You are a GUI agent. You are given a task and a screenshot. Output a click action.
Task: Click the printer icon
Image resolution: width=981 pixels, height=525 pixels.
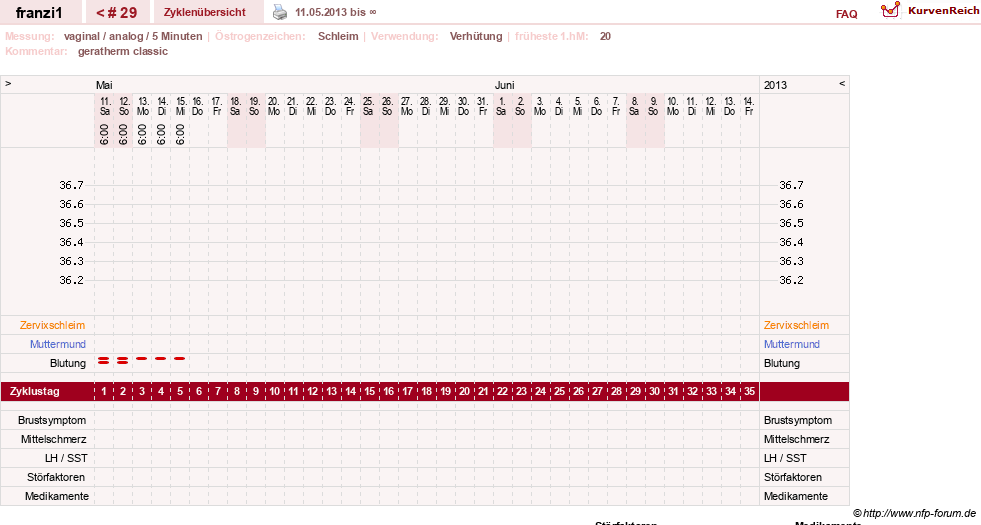click(x=280, y=12)
